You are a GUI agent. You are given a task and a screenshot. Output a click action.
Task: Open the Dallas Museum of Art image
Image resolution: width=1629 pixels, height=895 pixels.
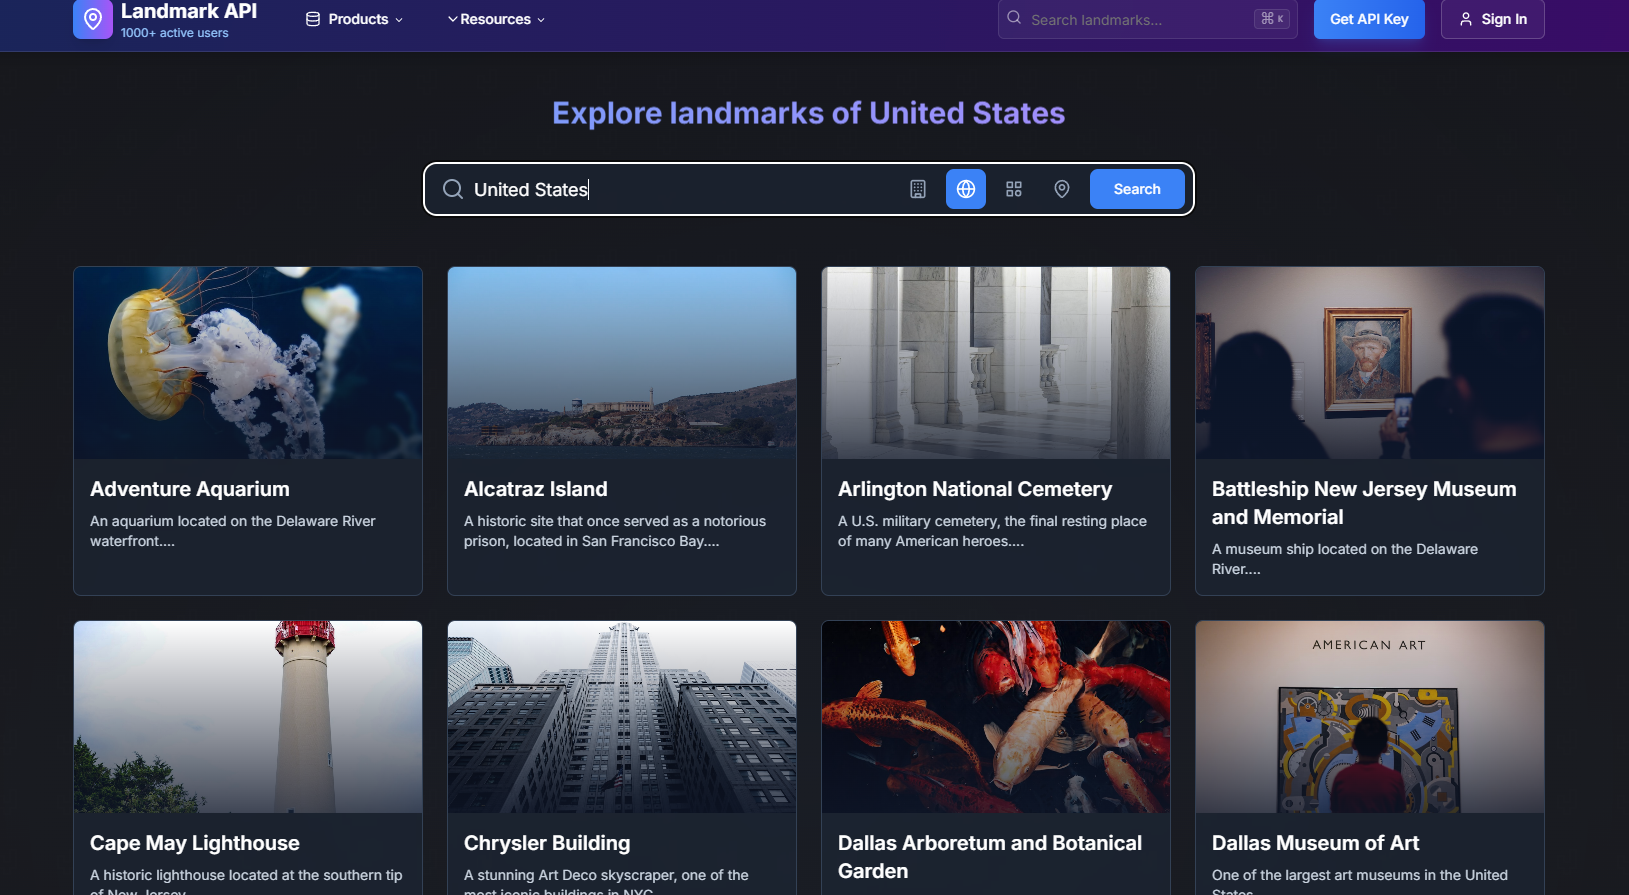1370,717
